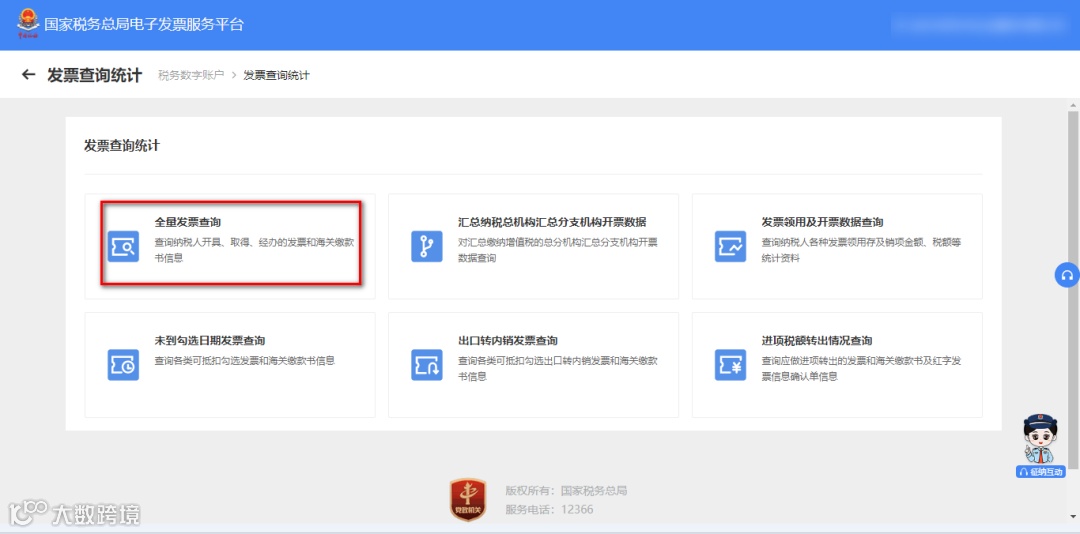
Task: Open 全量发票查询 card title
Action: (x=187, y=222)
